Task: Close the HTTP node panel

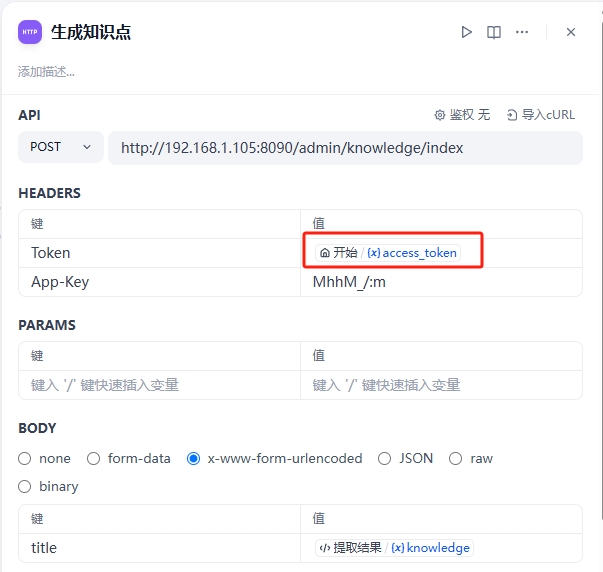Action: [571, 32]
